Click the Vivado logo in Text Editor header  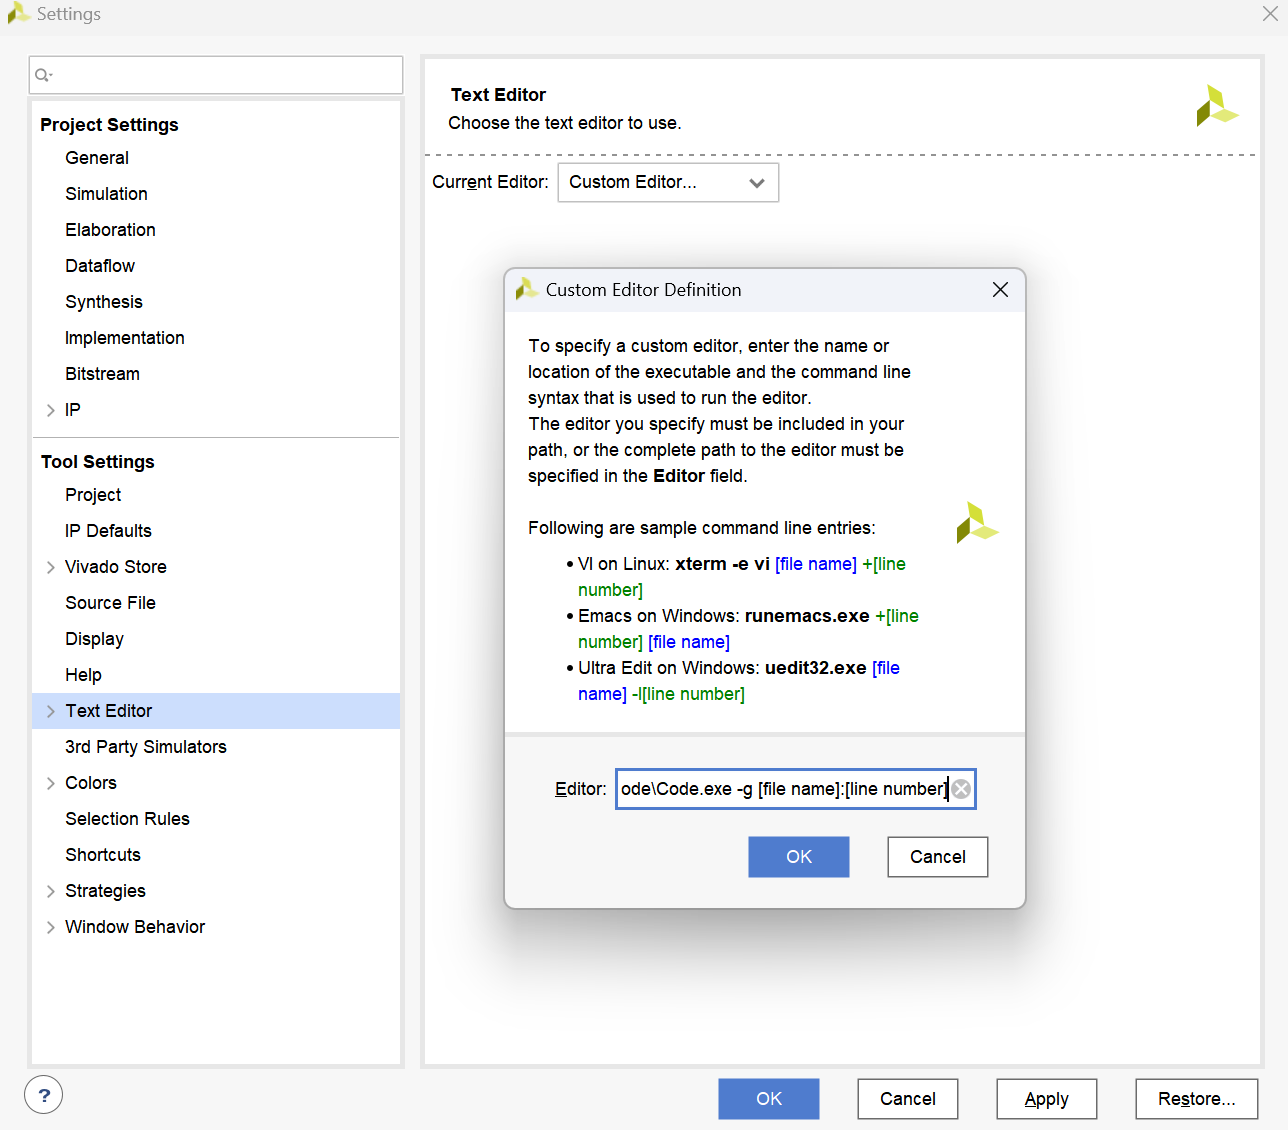[x=1216, y=106]
